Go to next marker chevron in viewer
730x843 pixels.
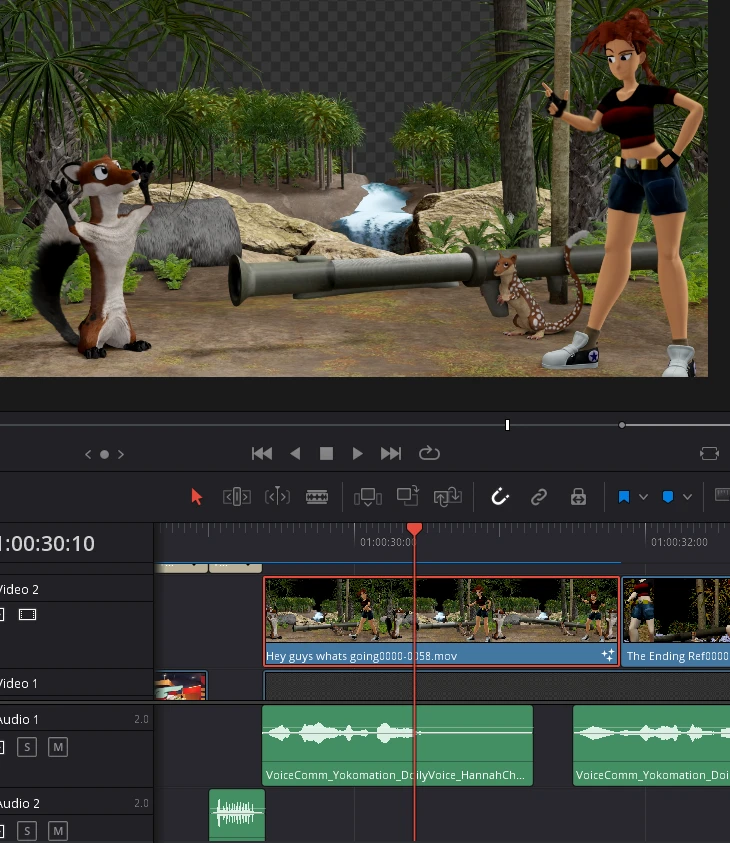click(121, 454)
